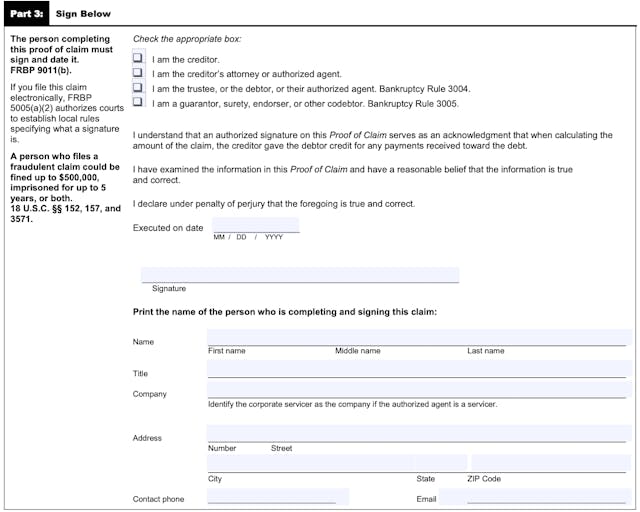Viewport: 640px width, 512px height.
Task: Click the "Sign Below" section heading
Action: point(83,14)
